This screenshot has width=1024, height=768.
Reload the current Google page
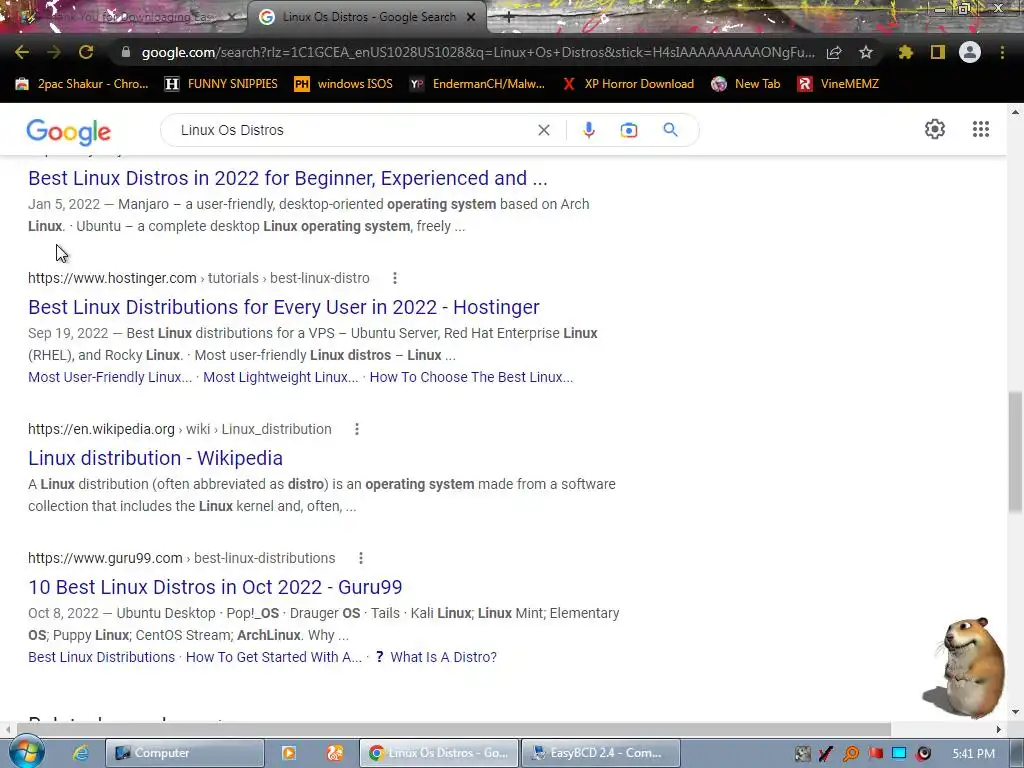[x=86, y=52]
